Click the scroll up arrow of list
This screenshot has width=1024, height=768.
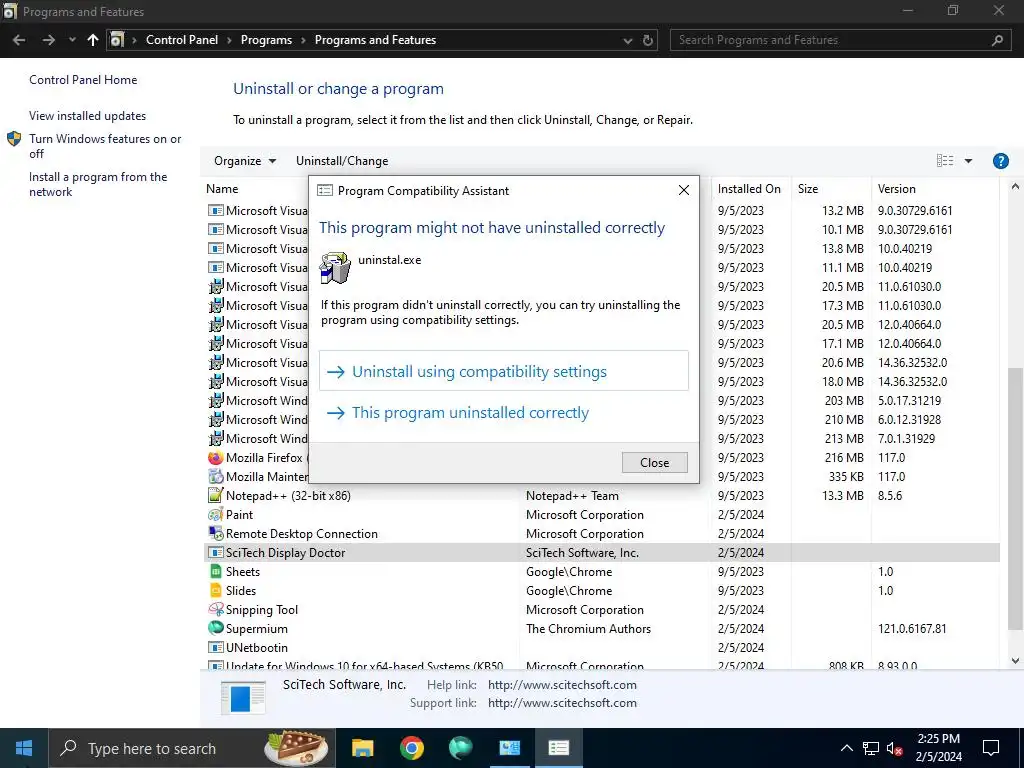click(1015, 187)
